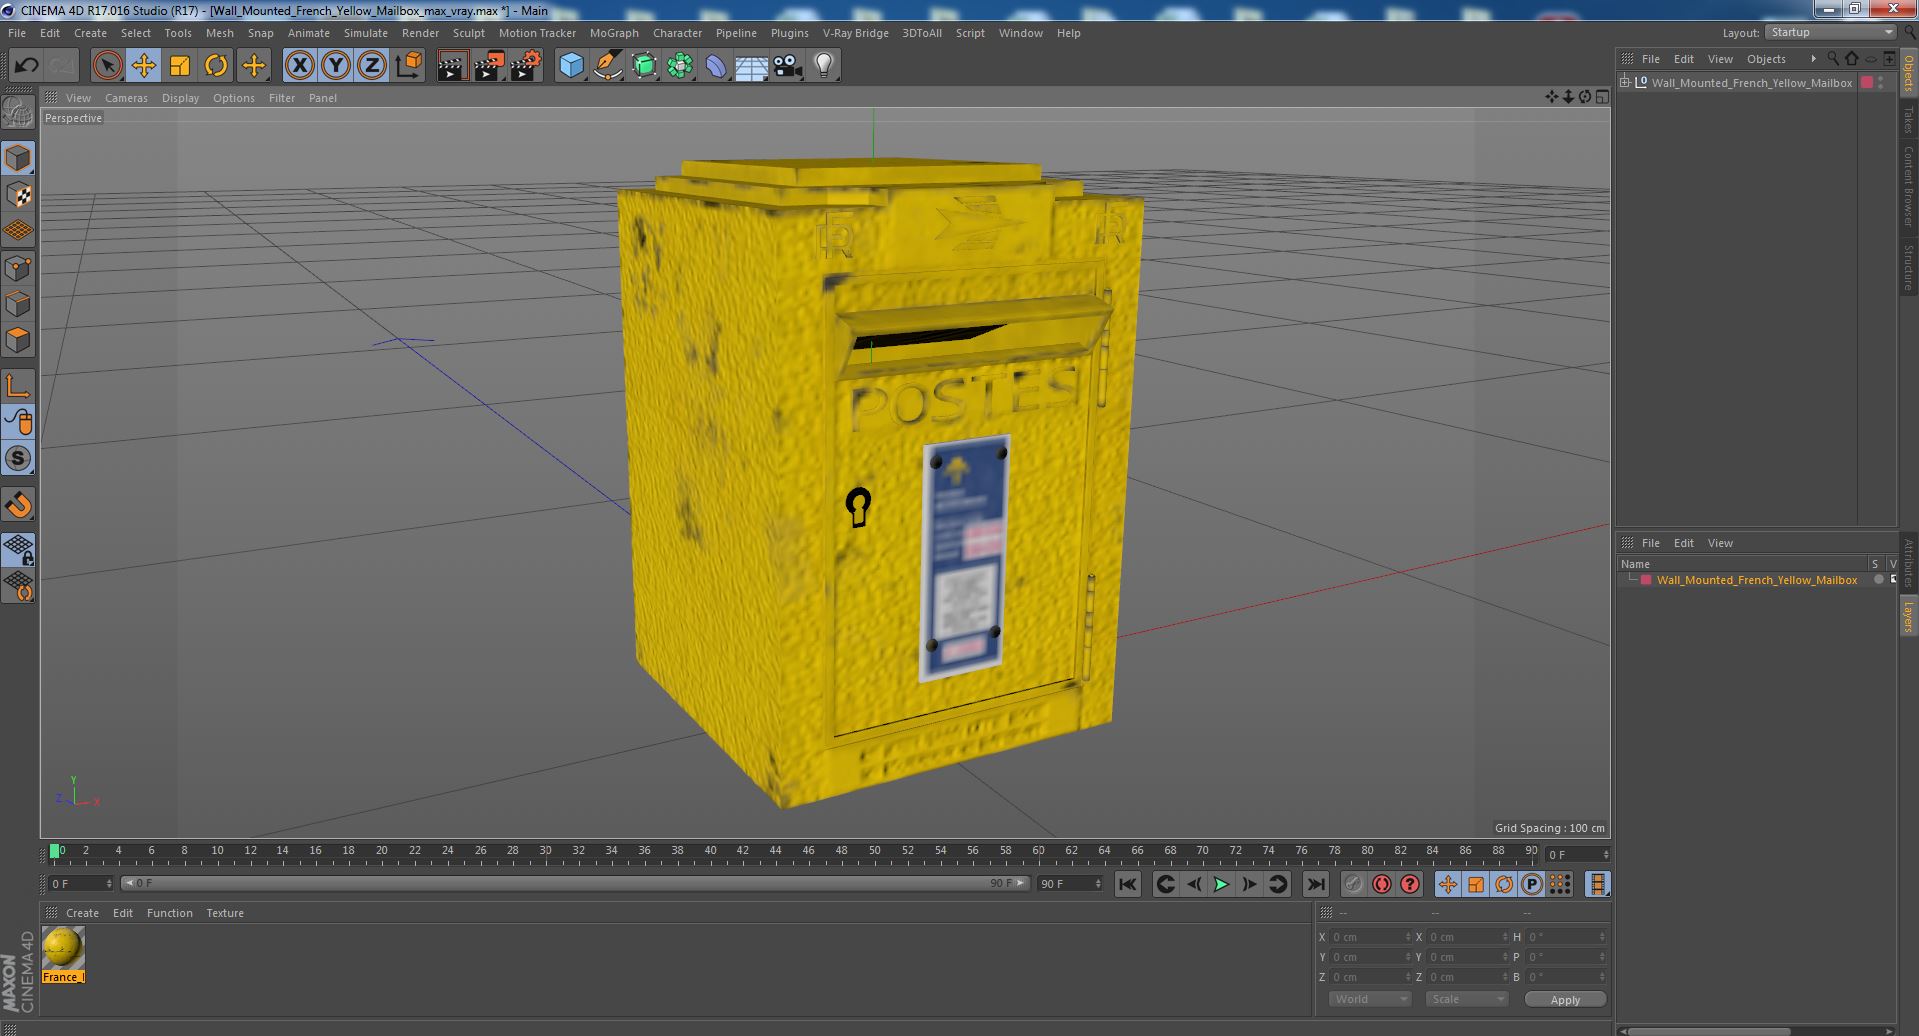Image resolution: width=1919 pixels, height=1036 pixels.
Task: Click the red layer color swatch in Objects
Action: pyautogui.click(x=1866, y=83)
